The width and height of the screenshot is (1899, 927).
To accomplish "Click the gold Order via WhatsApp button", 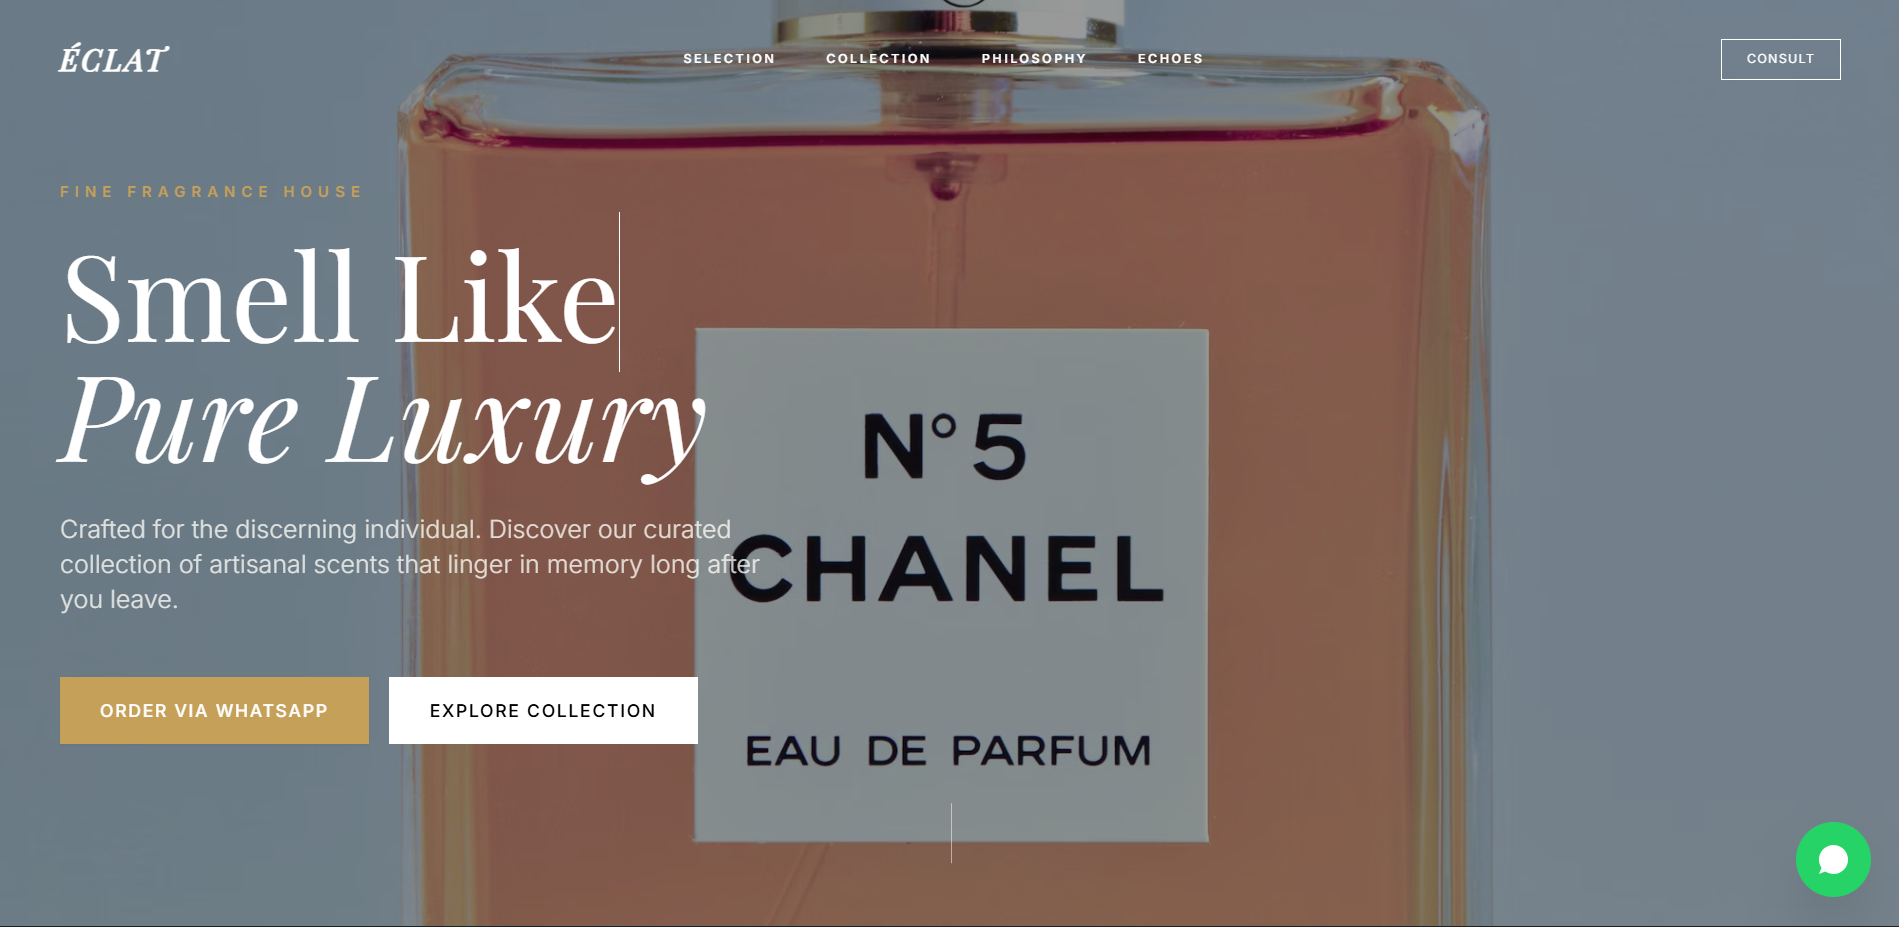I will (214, 710).
